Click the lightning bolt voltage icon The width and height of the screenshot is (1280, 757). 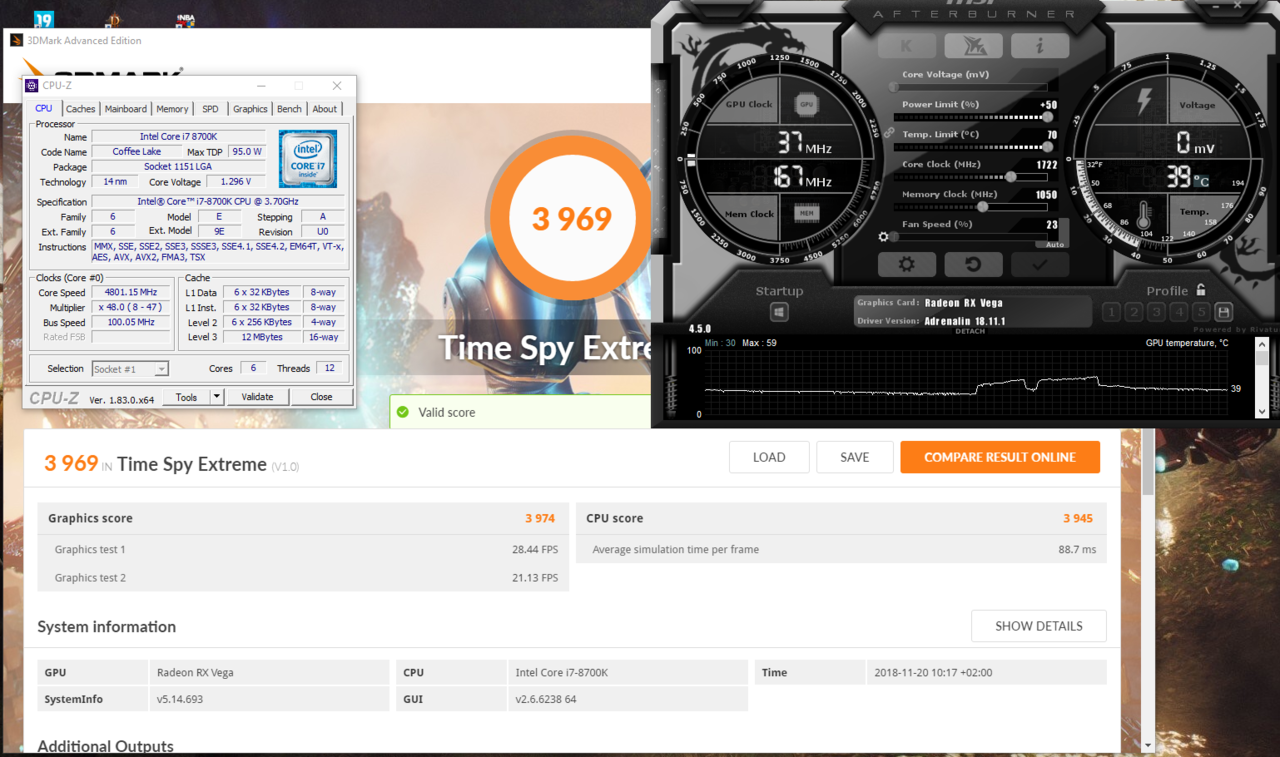(x=1144, y=102)
